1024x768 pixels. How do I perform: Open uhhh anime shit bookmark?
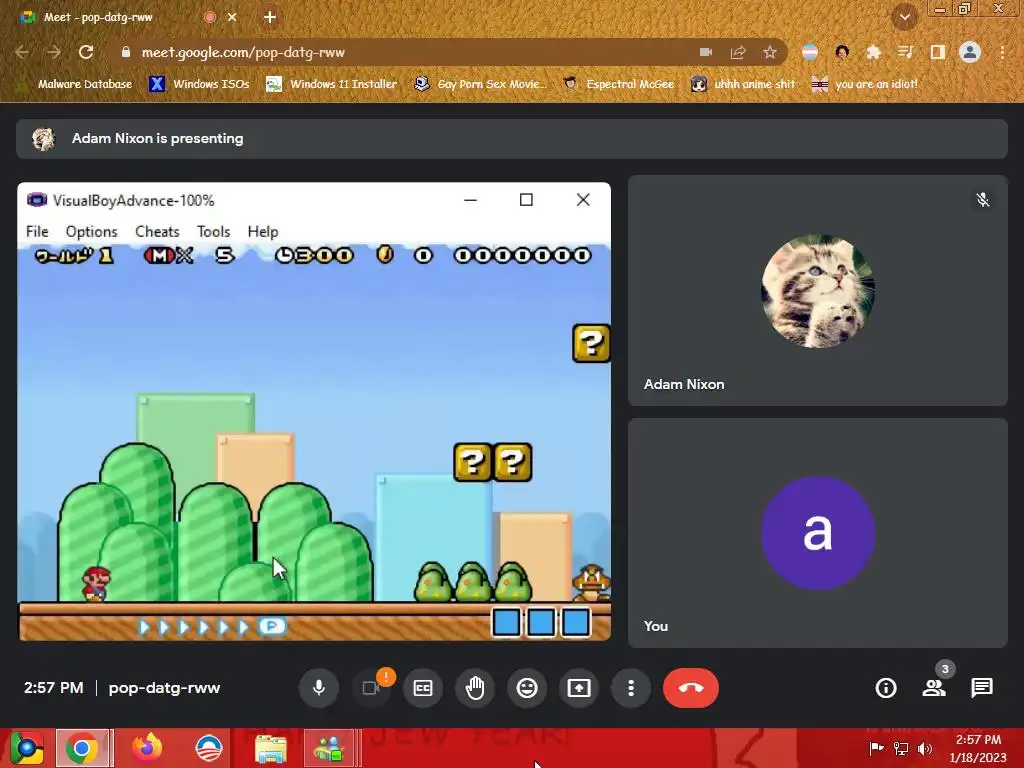(744, 84)
